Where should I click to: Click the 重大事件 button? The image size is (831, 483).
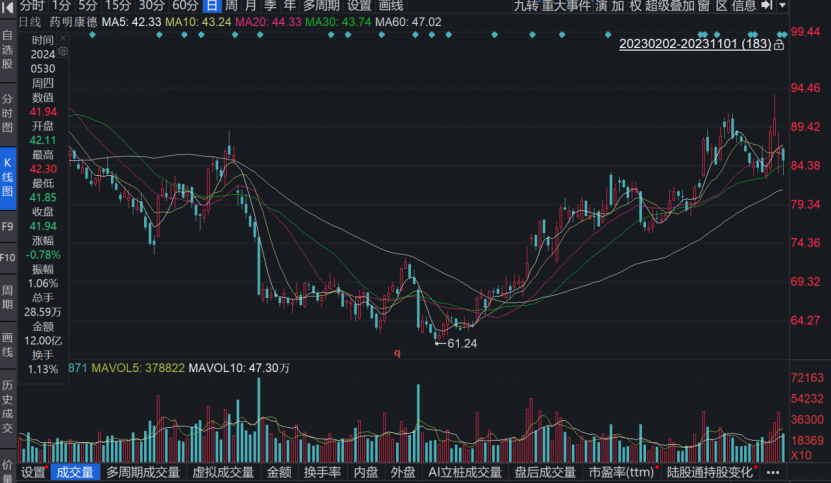565,6
